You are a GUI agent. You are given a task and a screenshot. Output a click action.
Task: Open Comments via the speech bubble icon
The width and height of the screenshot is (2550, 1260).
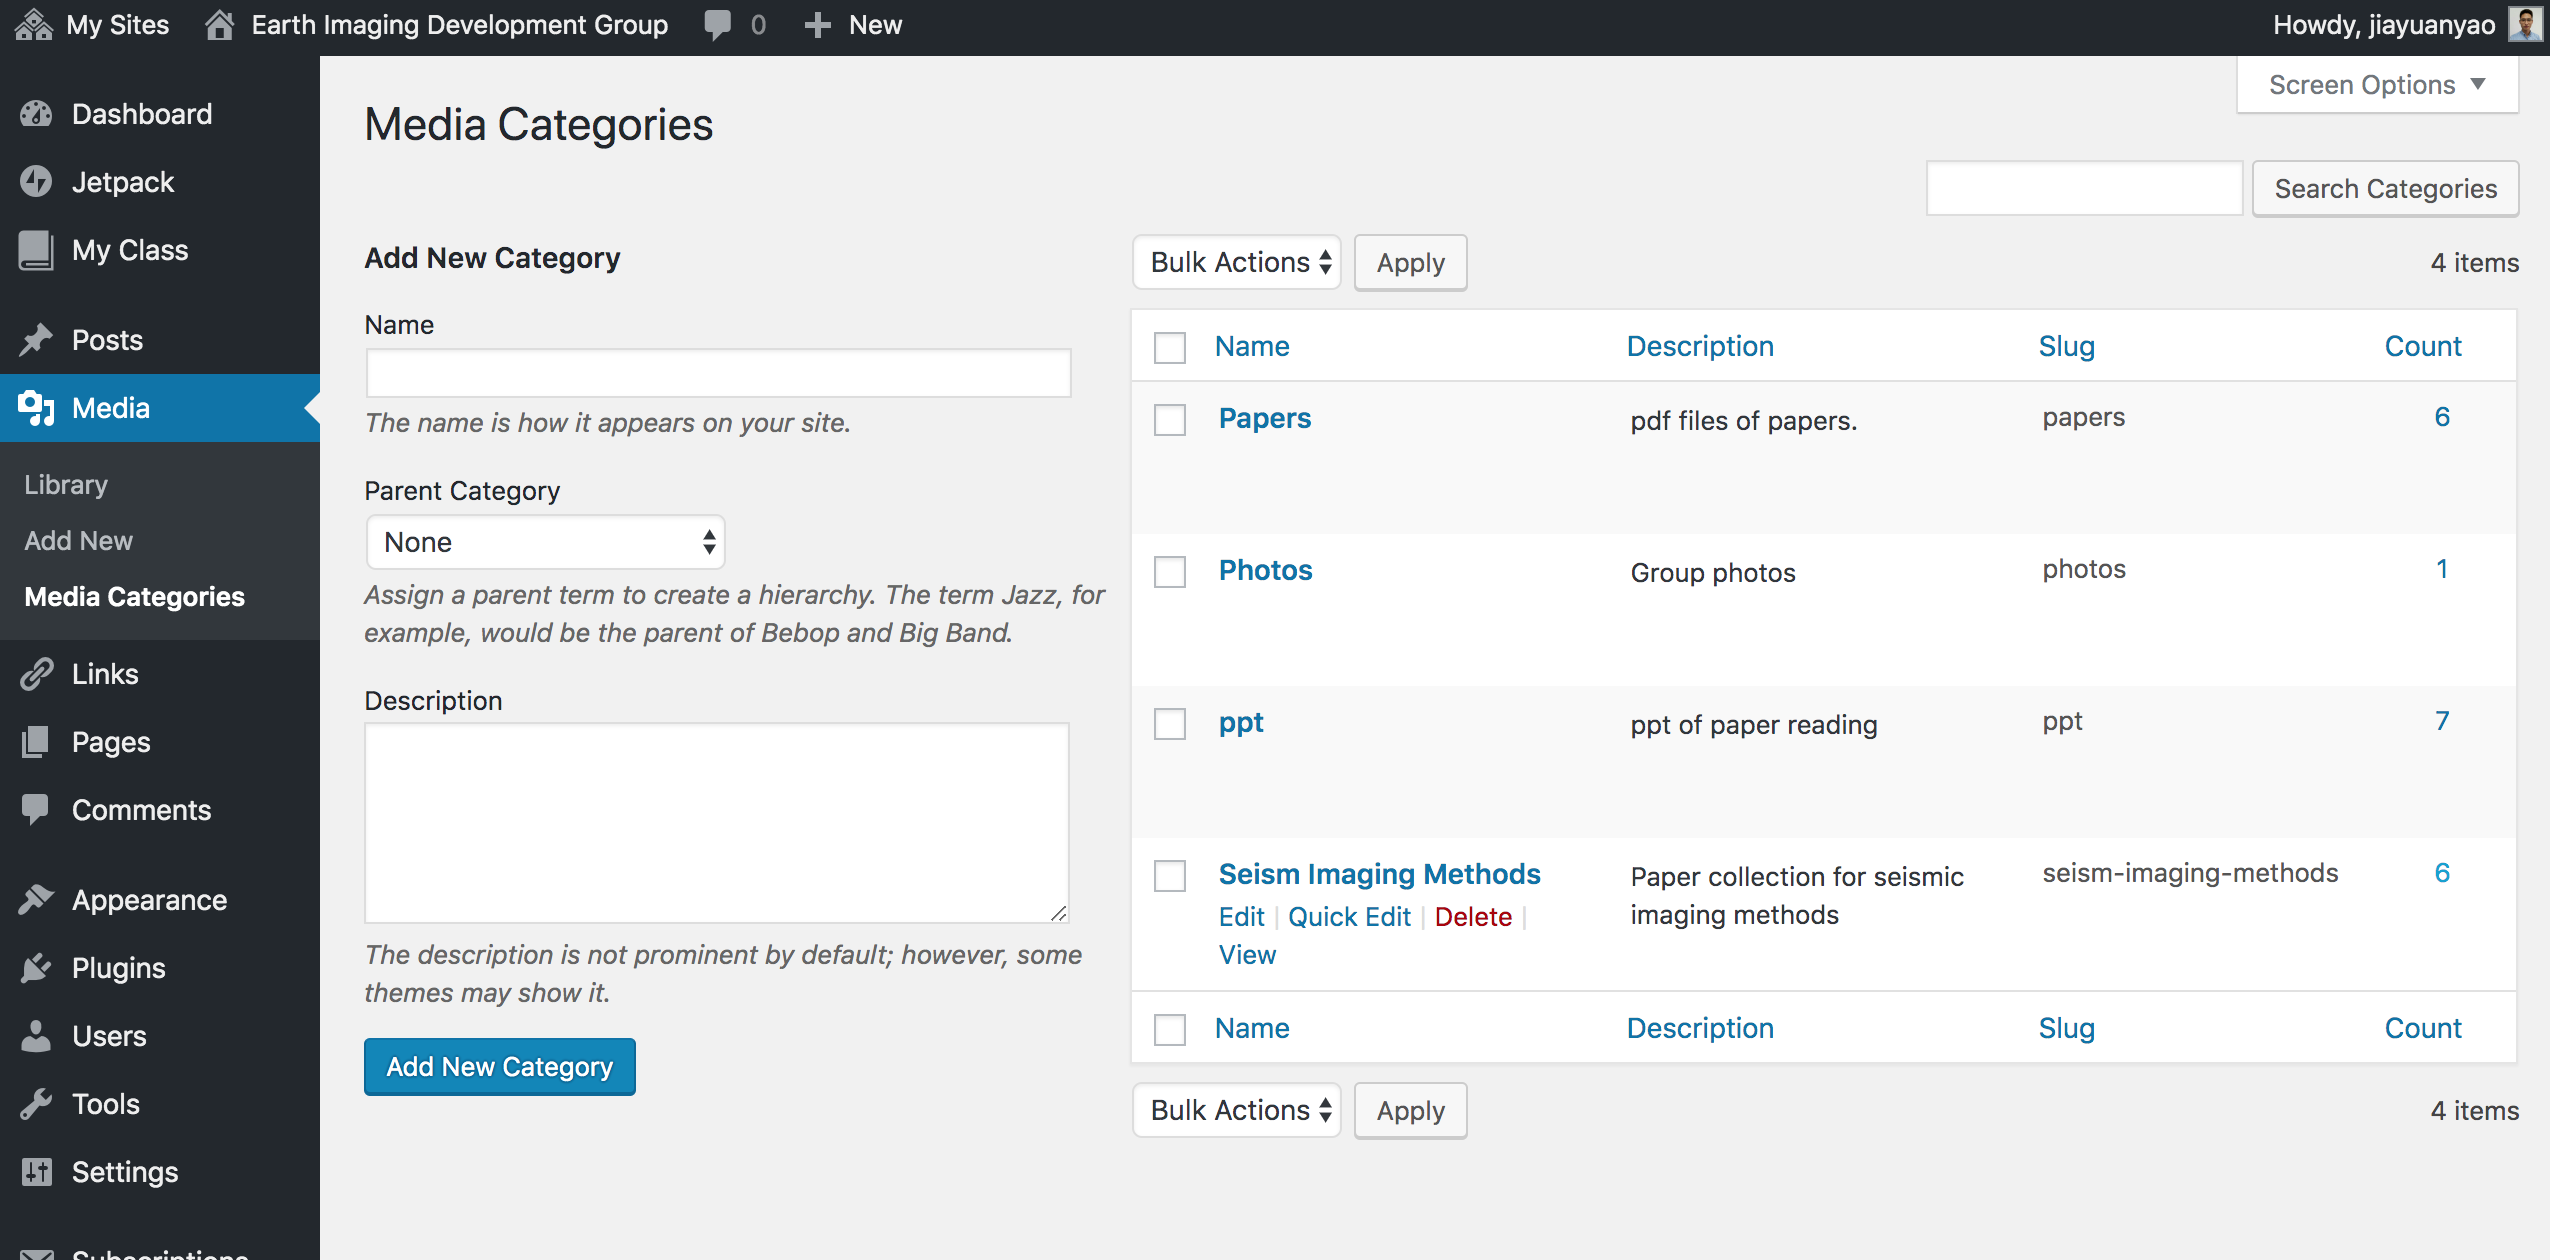(36, 810)
